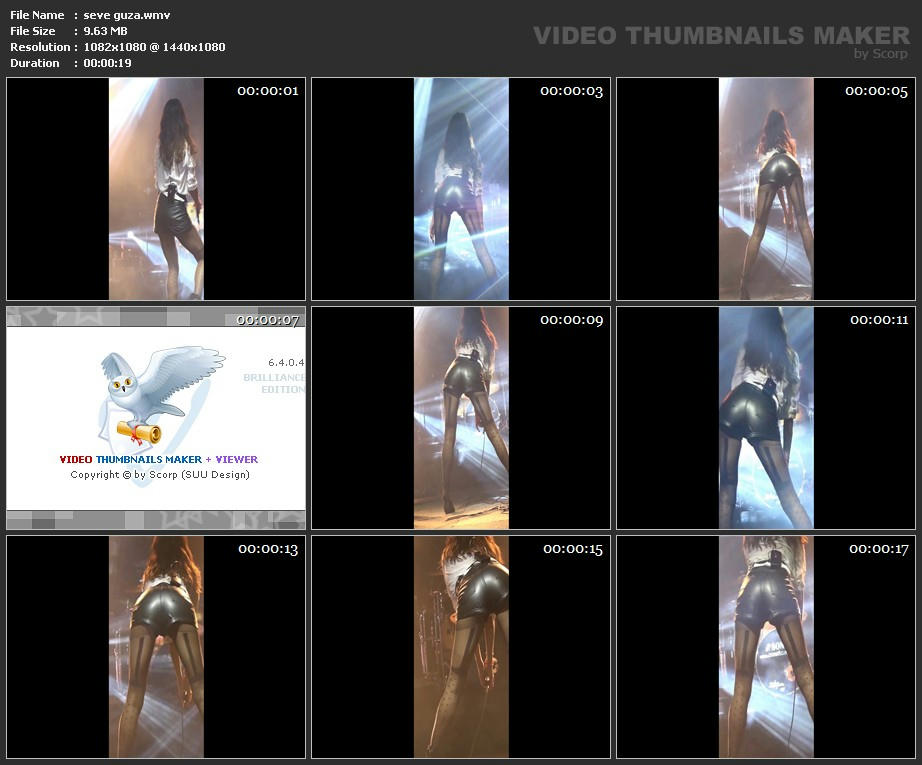Screen dimensions: 922x765
Task: Click the thumbnail marked 00:00:11
Action: (766, 418)
